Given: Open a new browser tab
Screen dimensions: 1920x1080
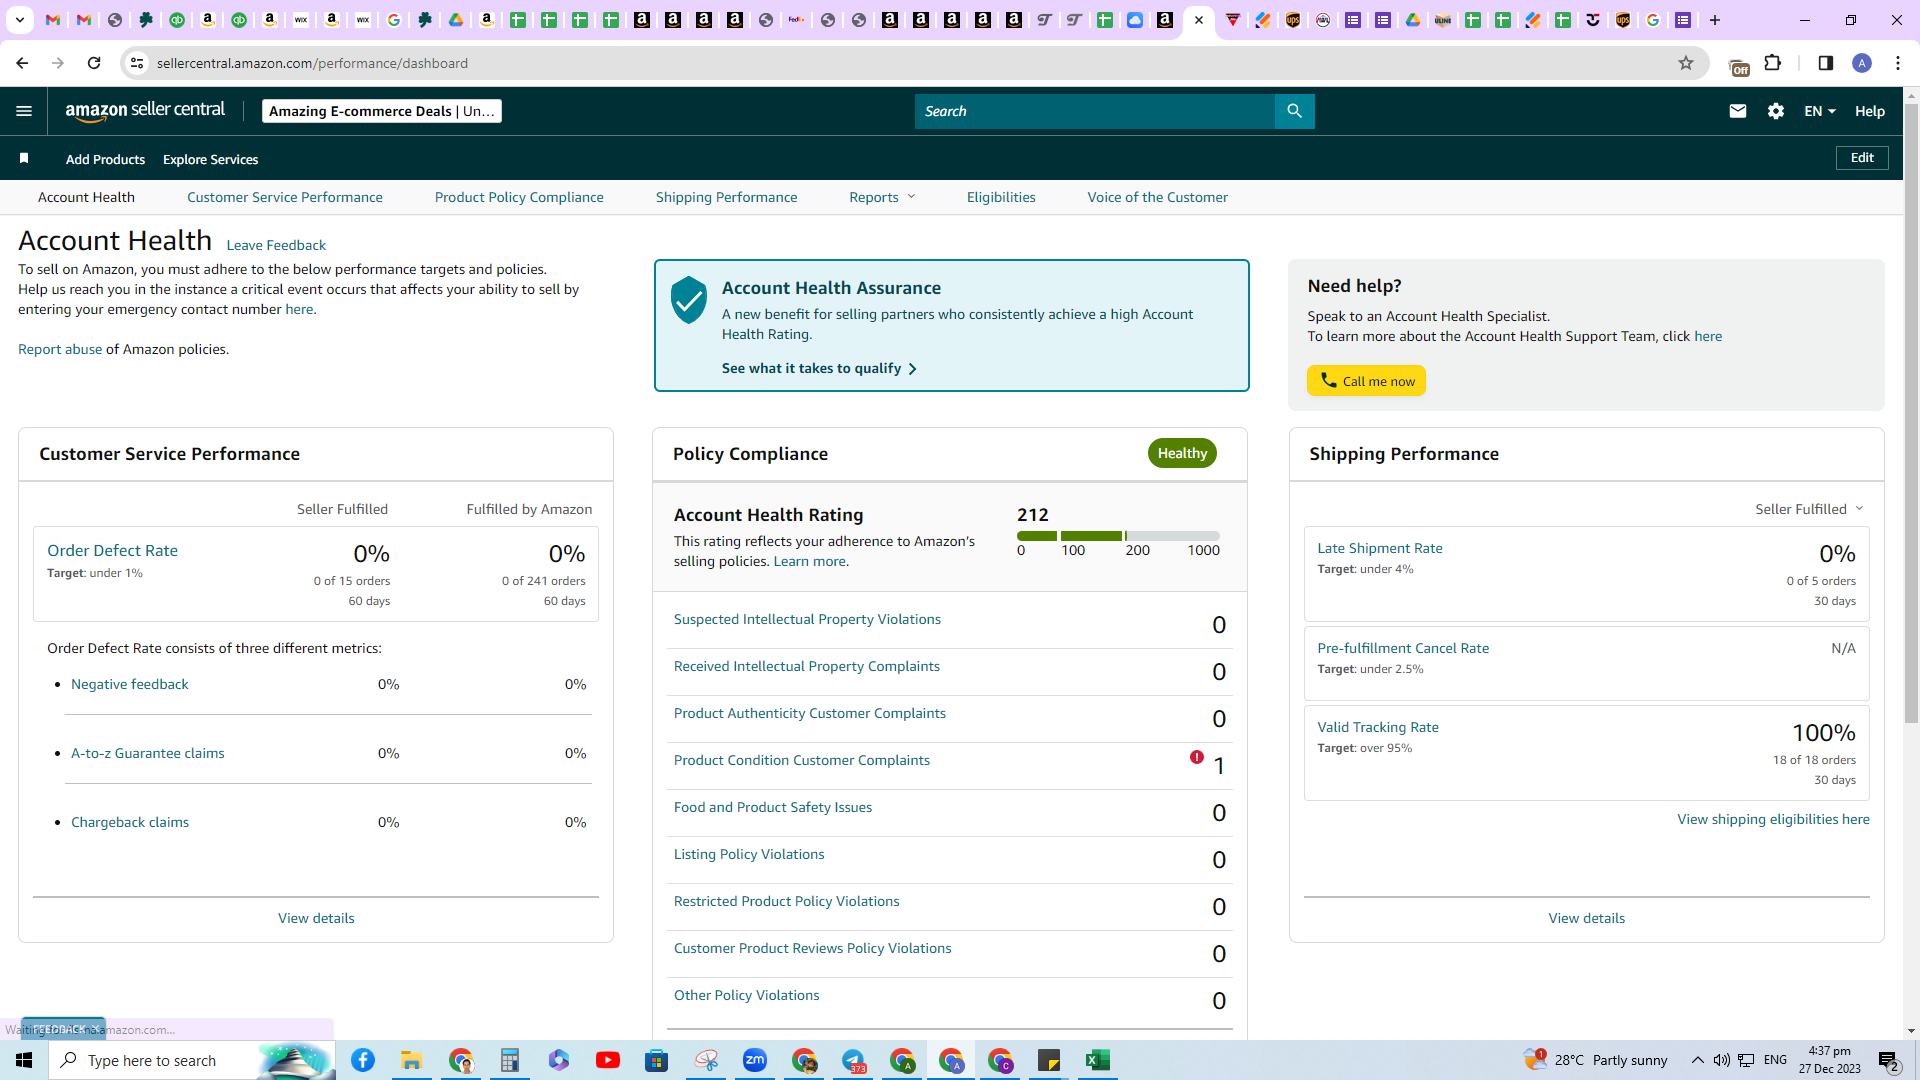Looking at the screenshot, I should (x=1714, y=20).
